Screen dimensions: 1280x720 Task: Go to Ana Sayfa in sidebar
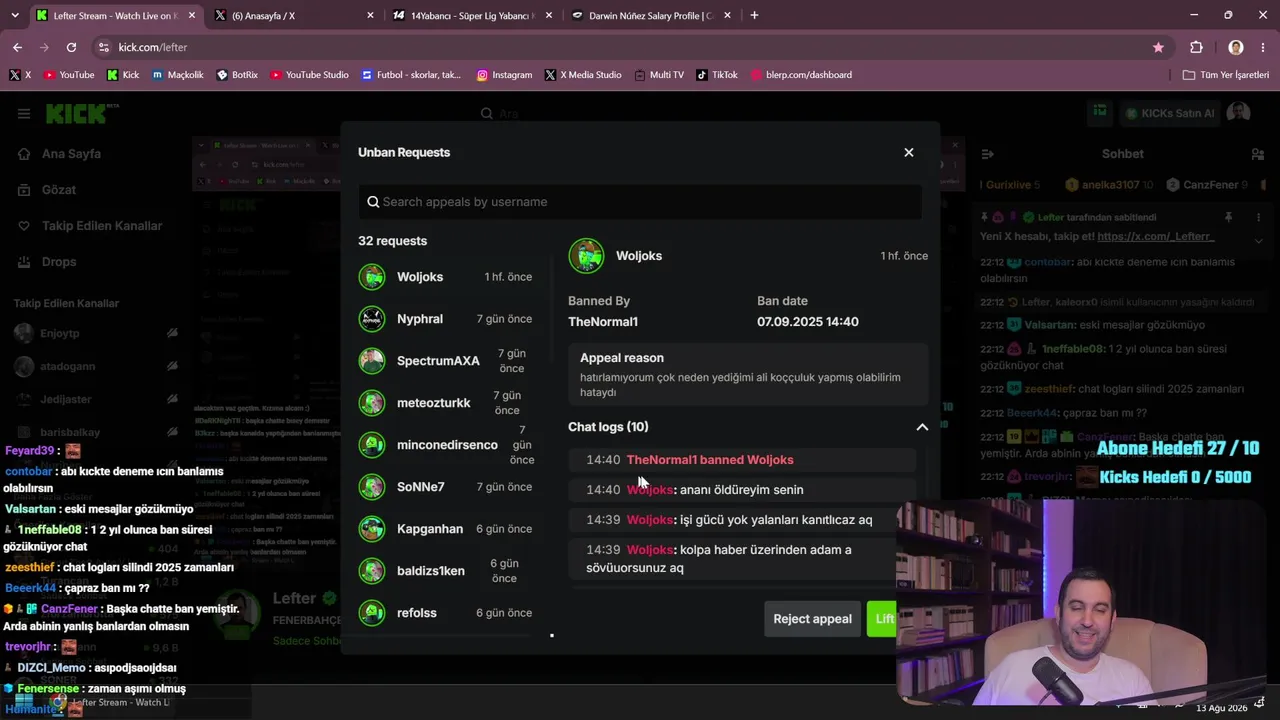coord(71,154)
